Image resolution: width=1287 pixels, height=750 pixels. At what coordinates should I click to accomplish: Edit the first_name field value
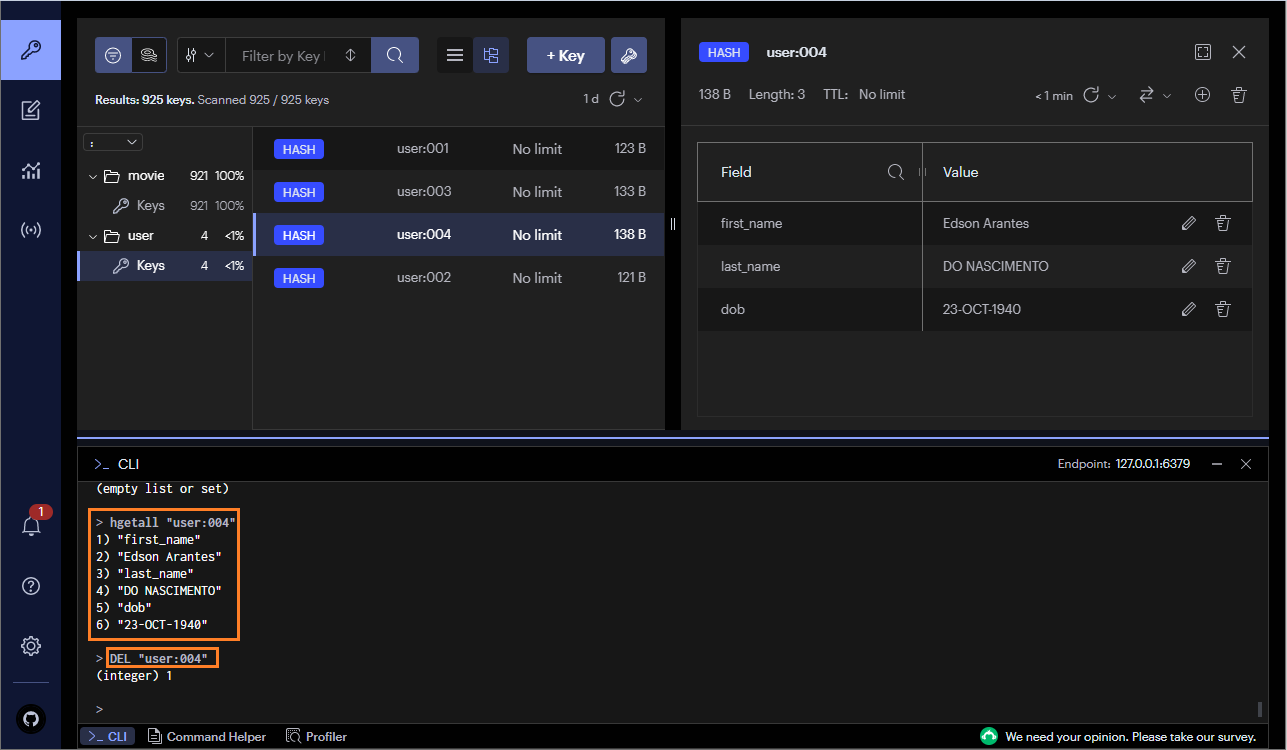click(1188, 224)
